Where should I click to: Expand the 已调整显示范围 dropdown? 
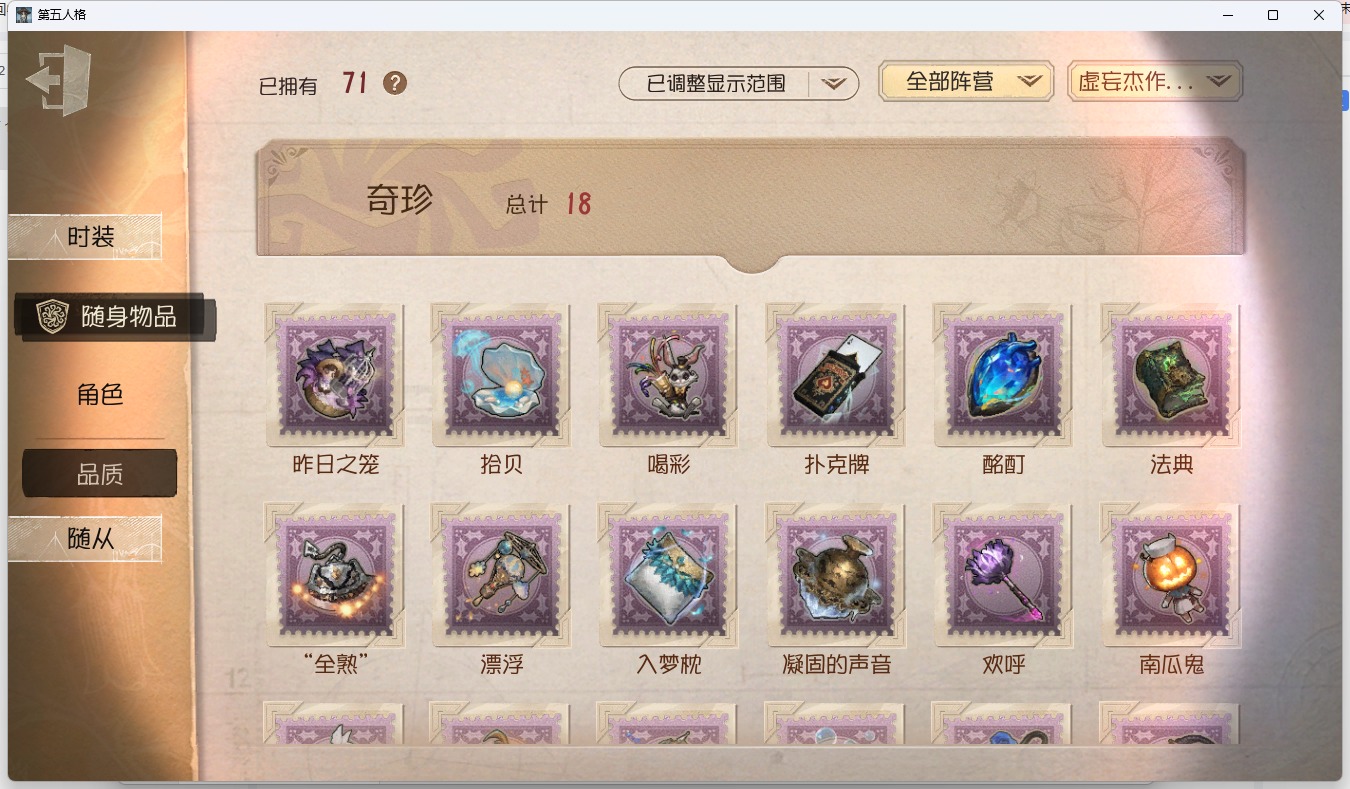click(739, 84)
